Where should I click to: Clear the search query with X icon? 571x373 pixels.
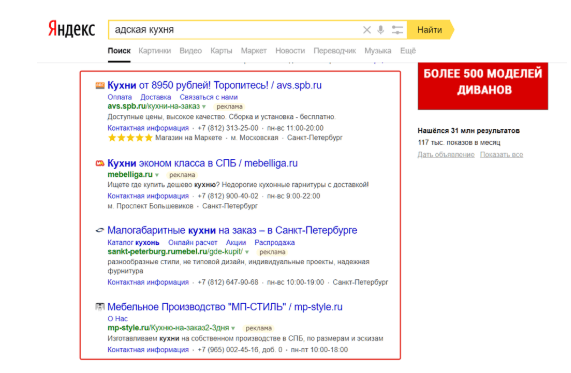tap(367, 30)
